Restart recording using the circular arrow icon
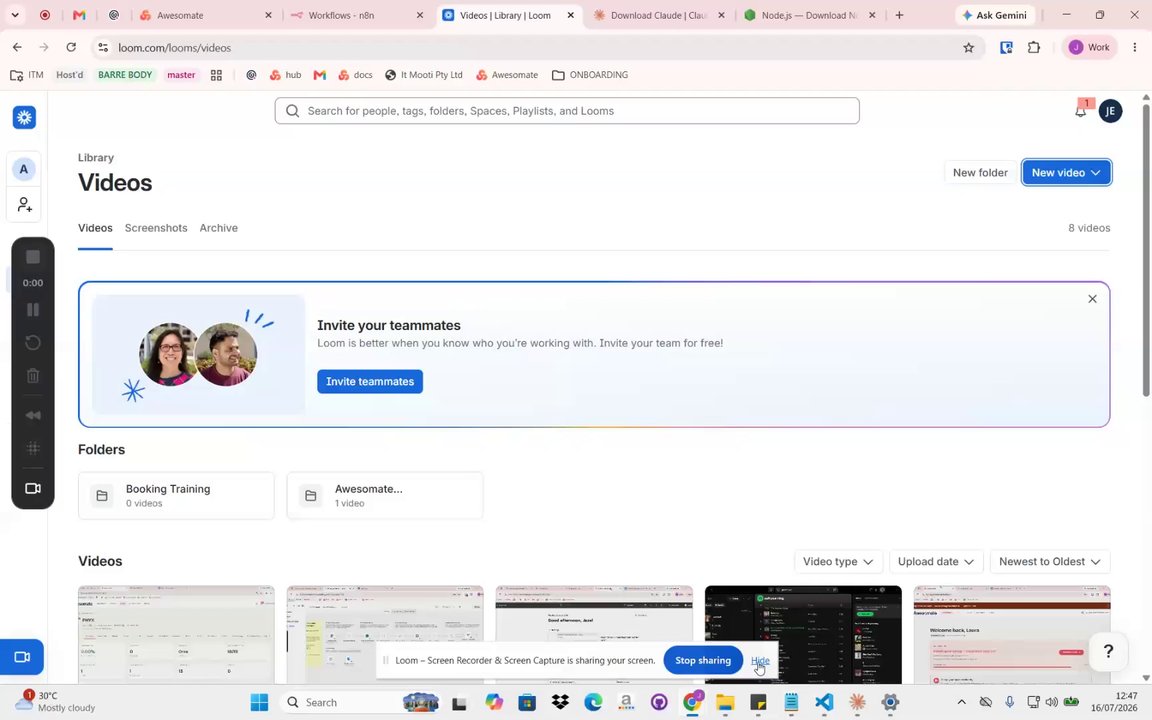Image resolution: width=1152 pixels, height=720 pixels. 33,342
